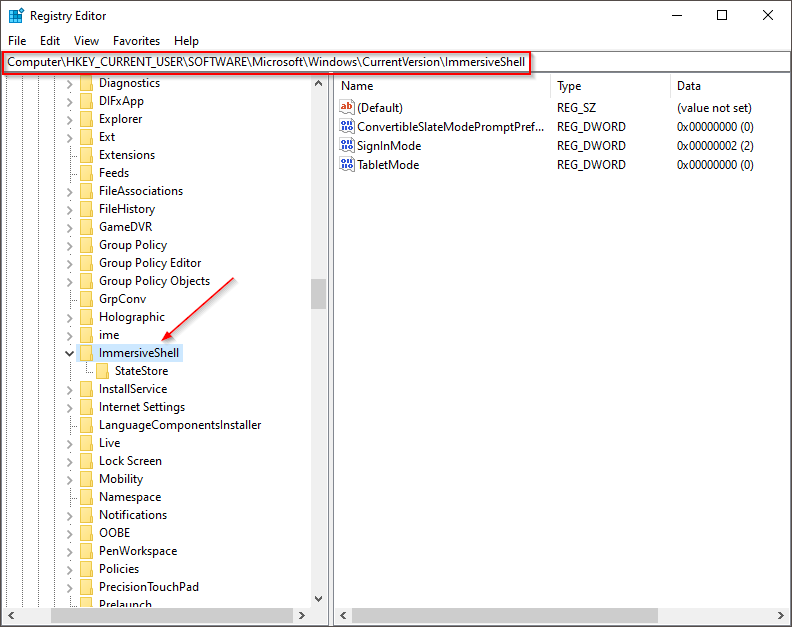Click REG_SZ type of (Default)
Screen dimensions: 792x627
576,108
